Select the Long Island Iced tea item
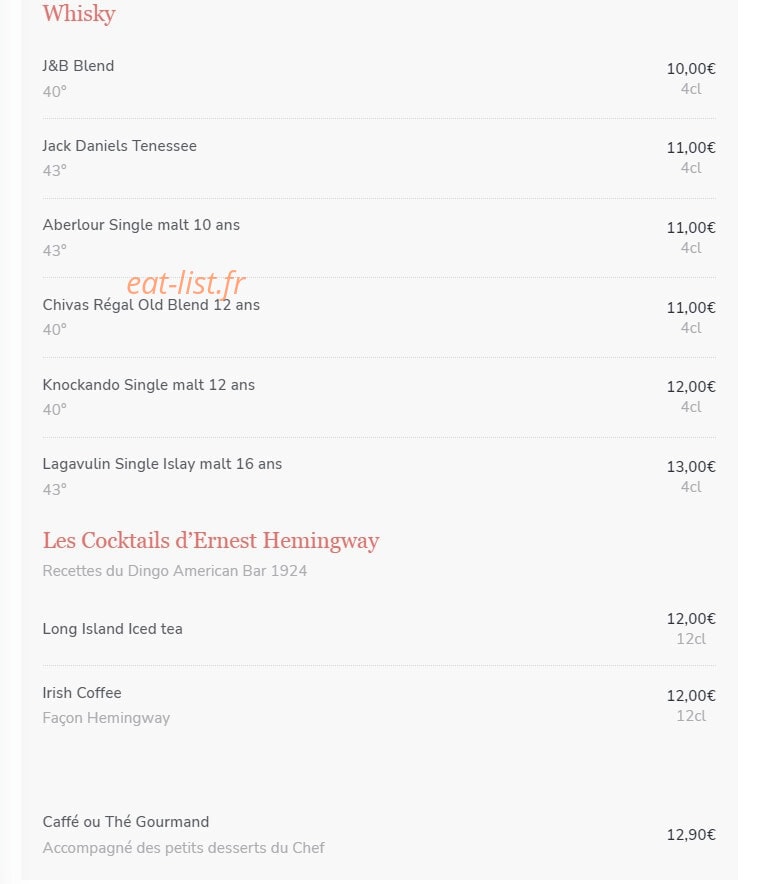 pyautogui.click(x=113, y=629)
